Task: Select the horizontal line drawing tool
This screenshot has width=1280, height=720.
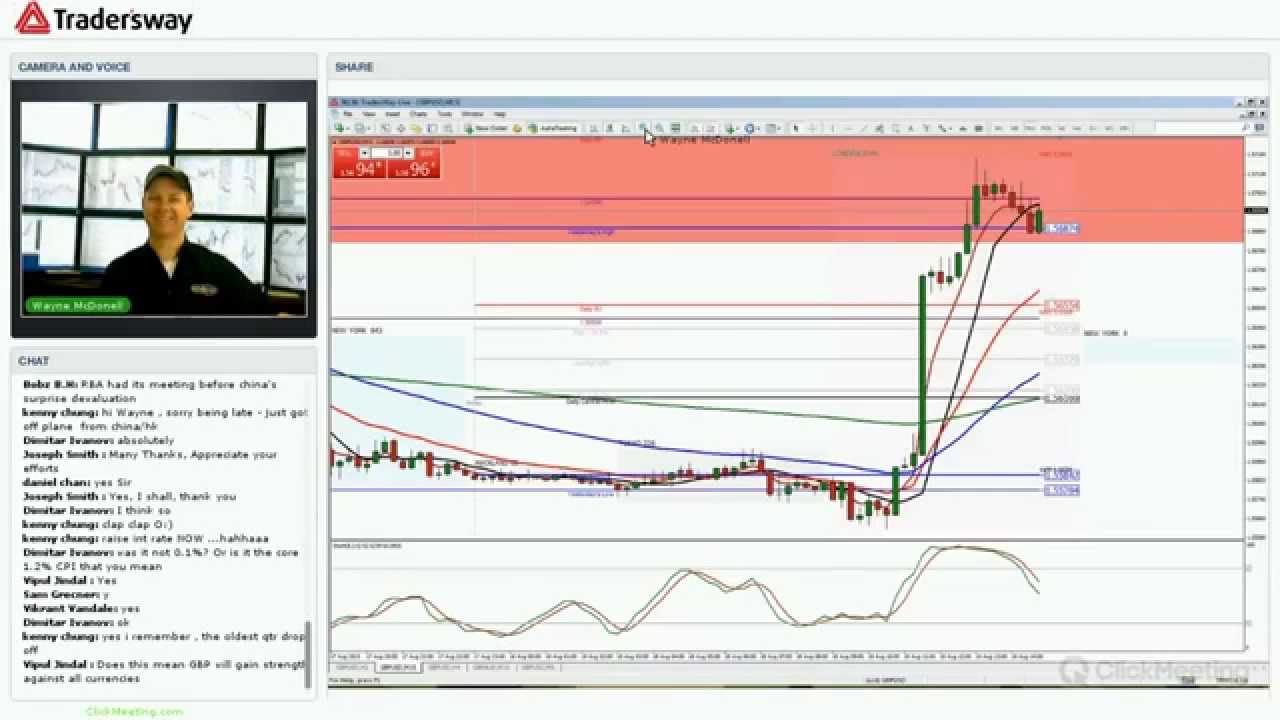Action: [848, 128]
